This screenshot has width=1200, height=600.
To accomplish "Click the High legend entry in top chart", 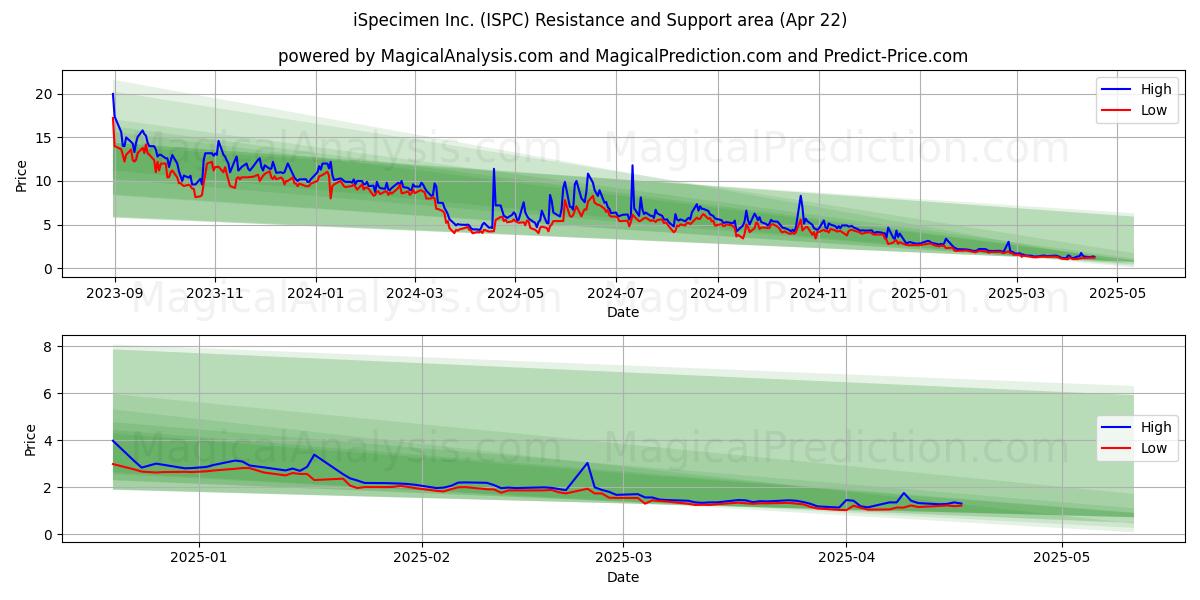I will click(1139, 90).
